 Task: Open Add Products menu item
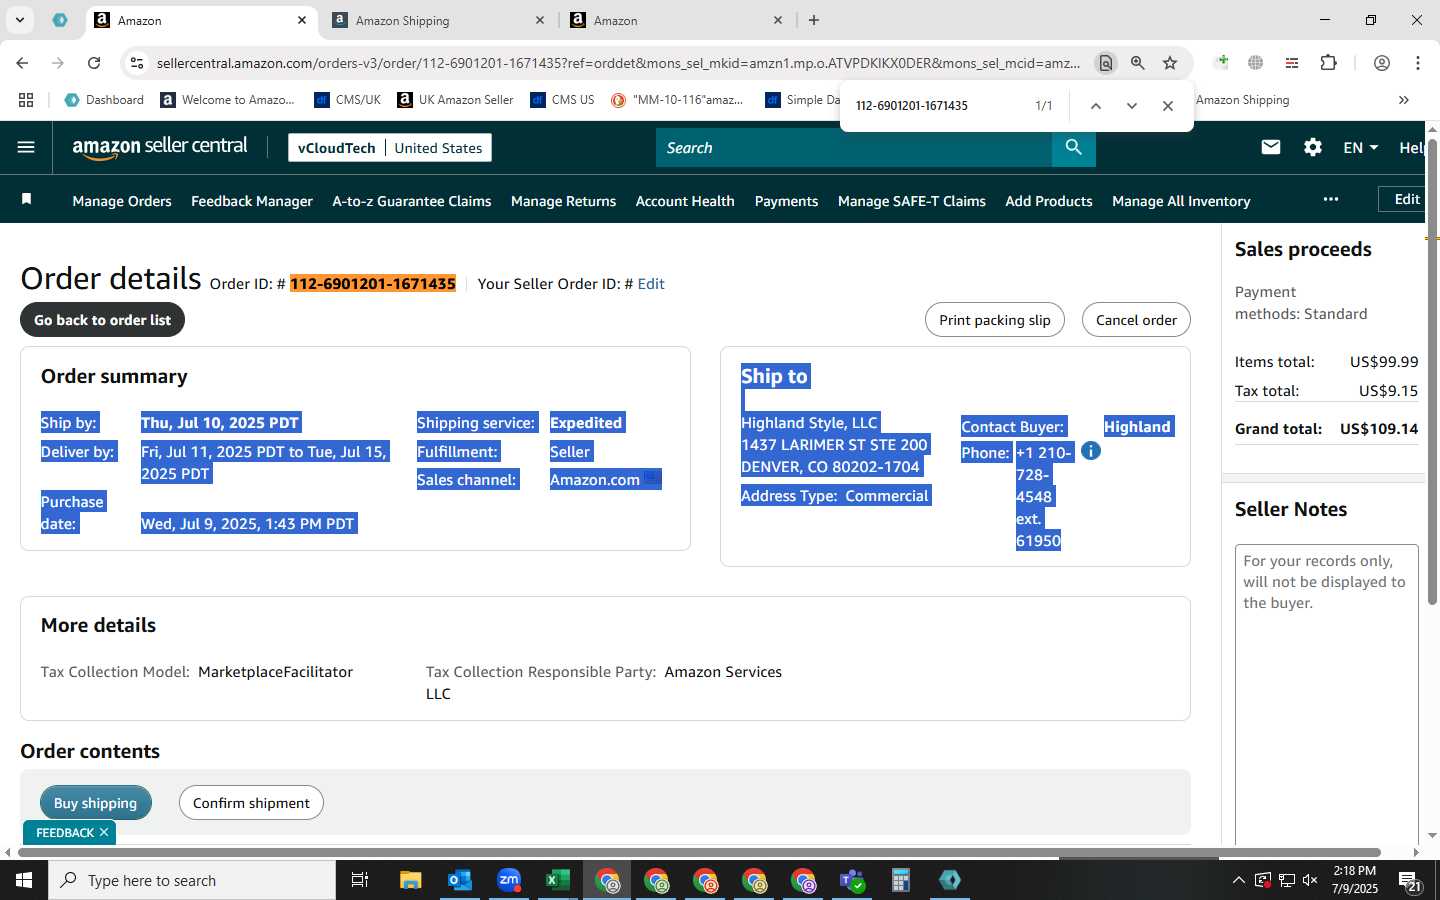[x=1049, y=201]
